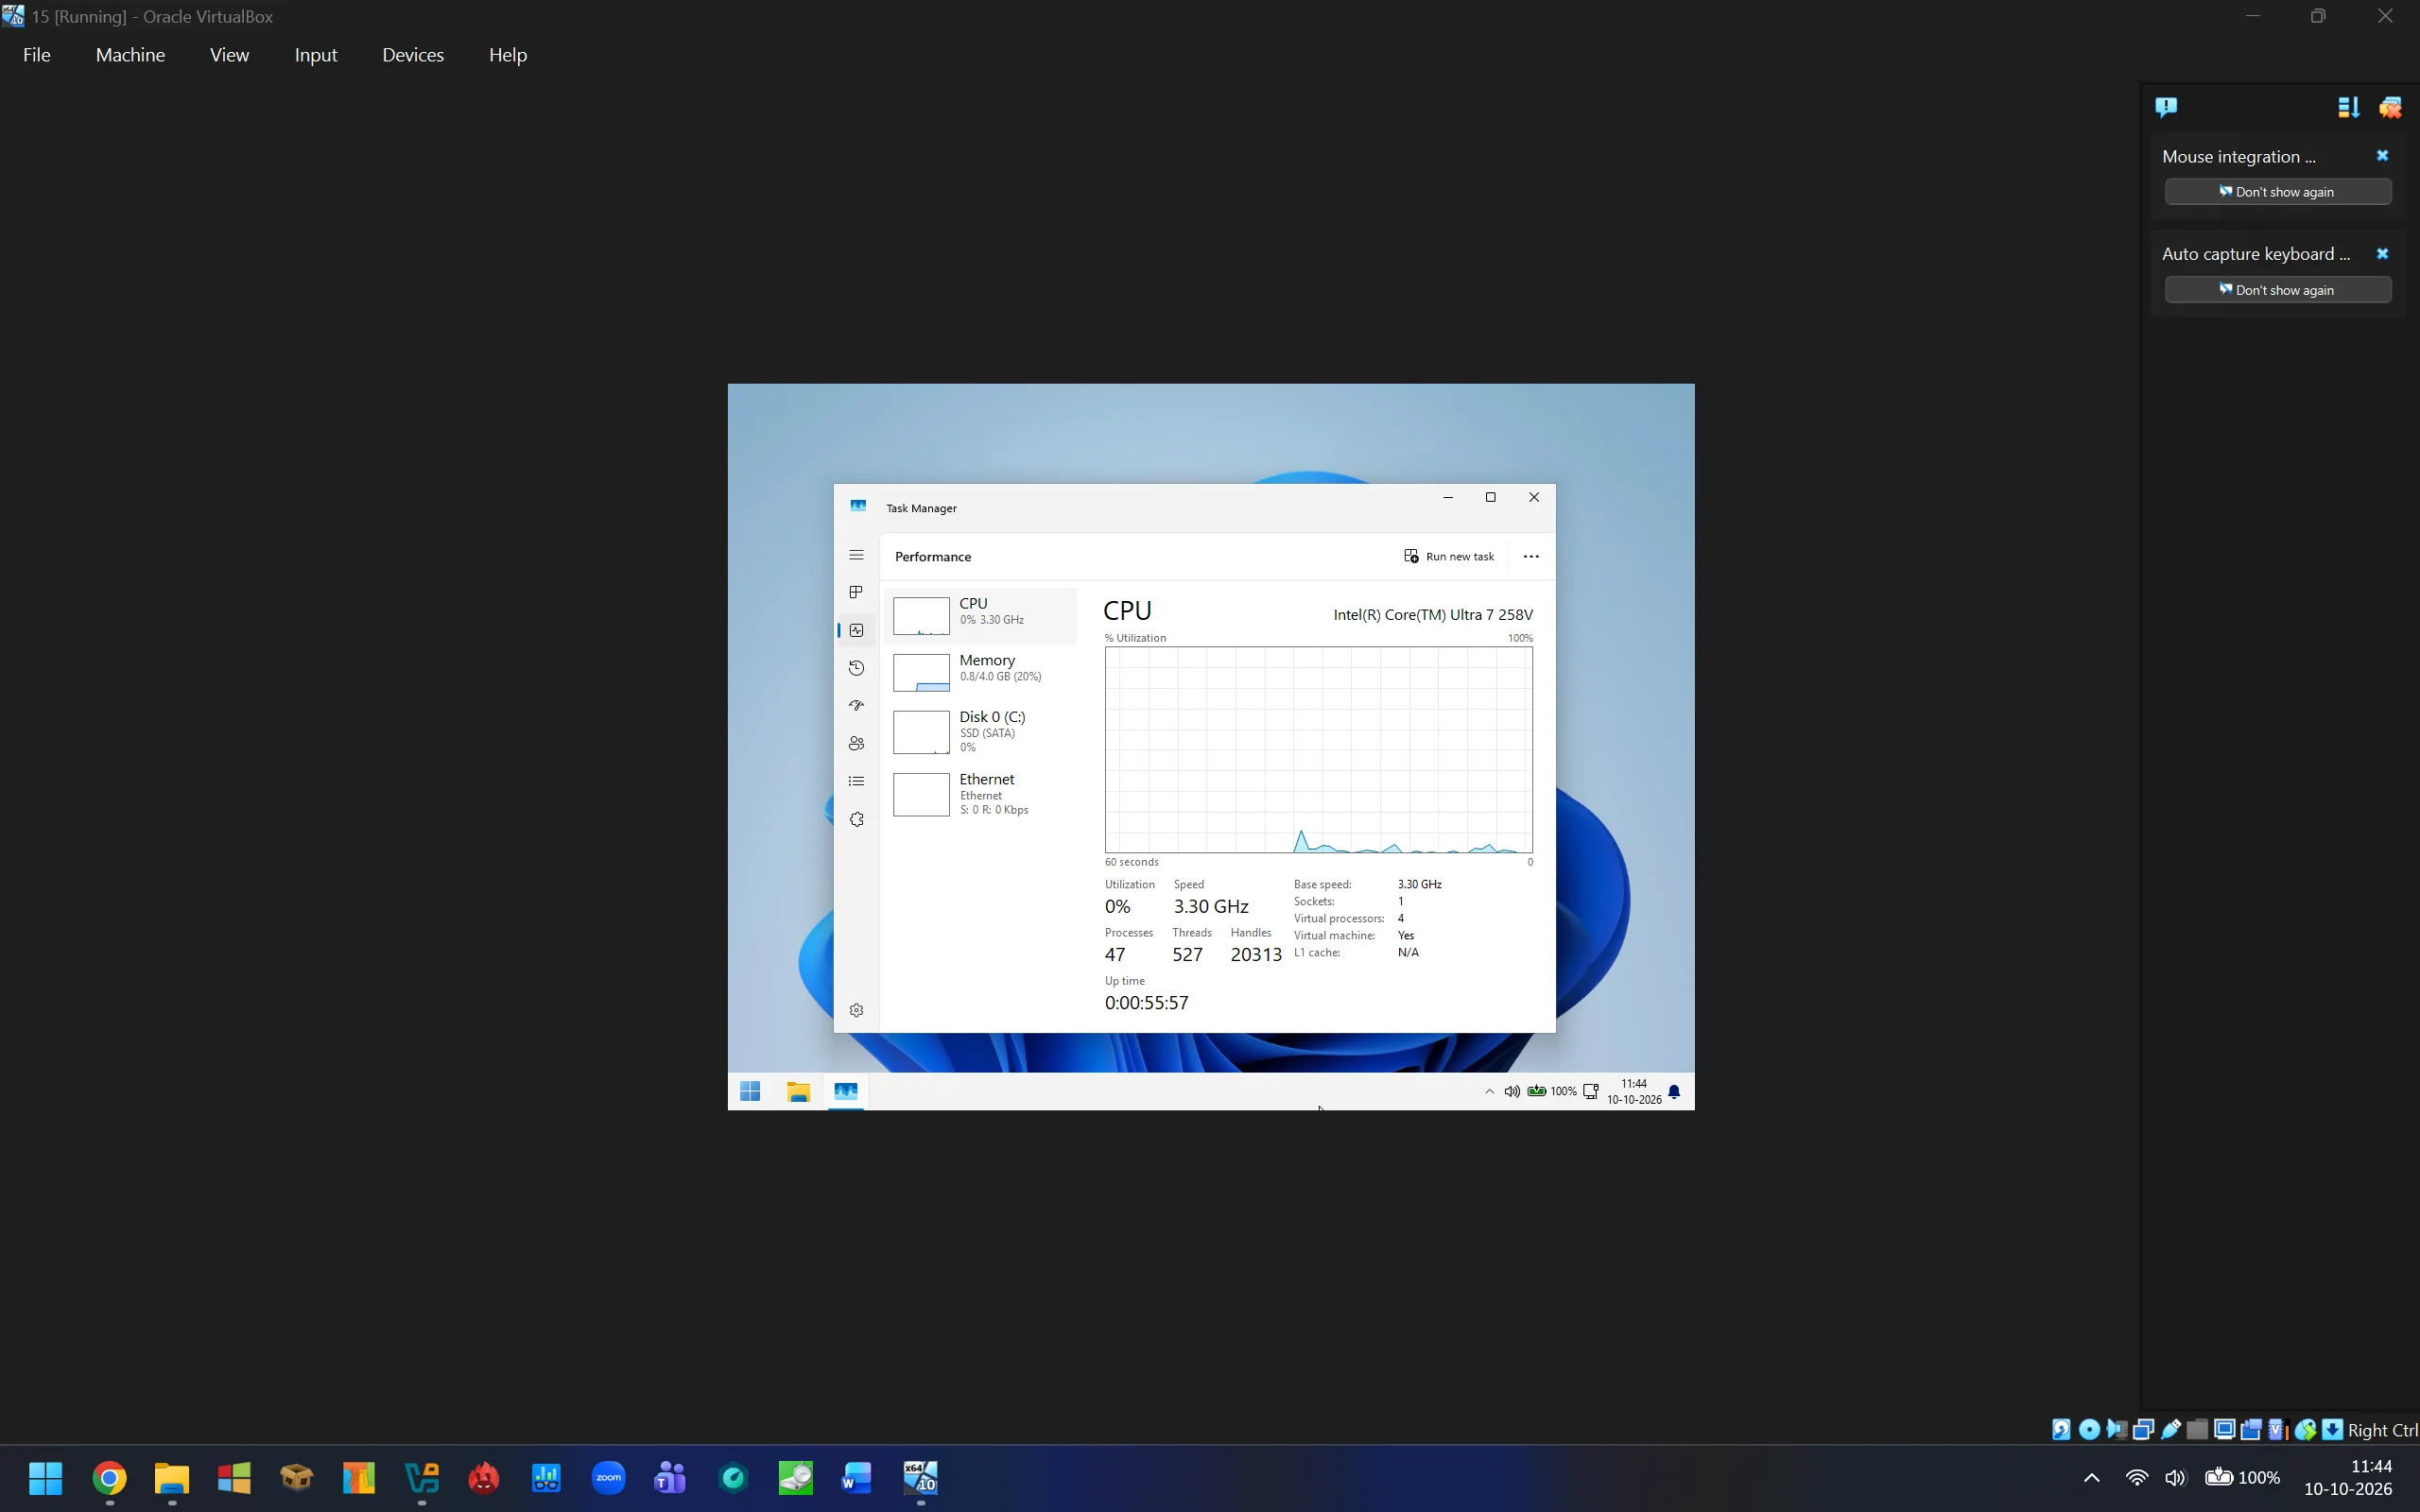The image size is (2420, 1512).
Task: Click the VirtualBox display indicator
Action: click(2224, 1429)
